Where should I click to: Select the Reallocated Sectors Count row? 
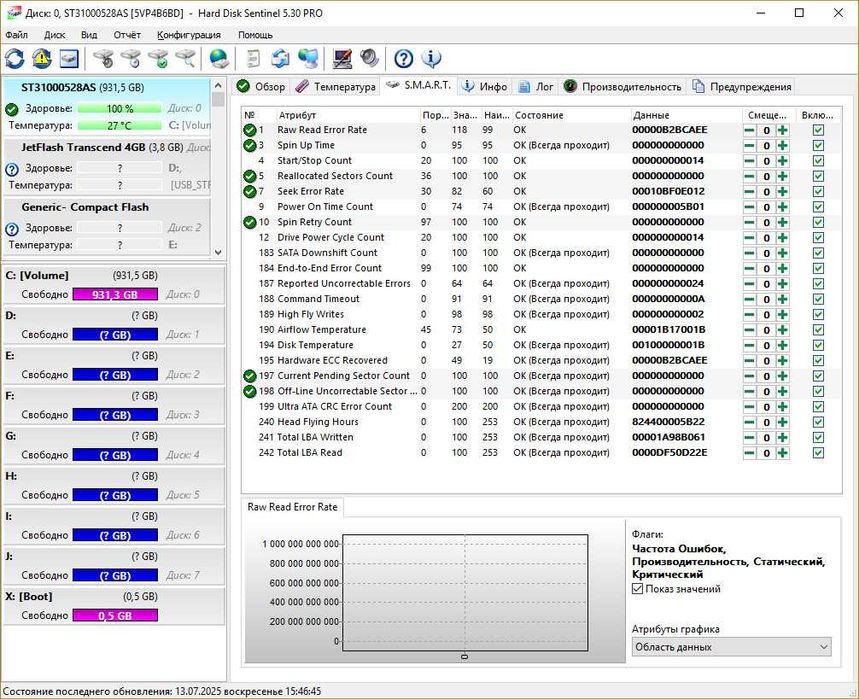coord(334,176)
